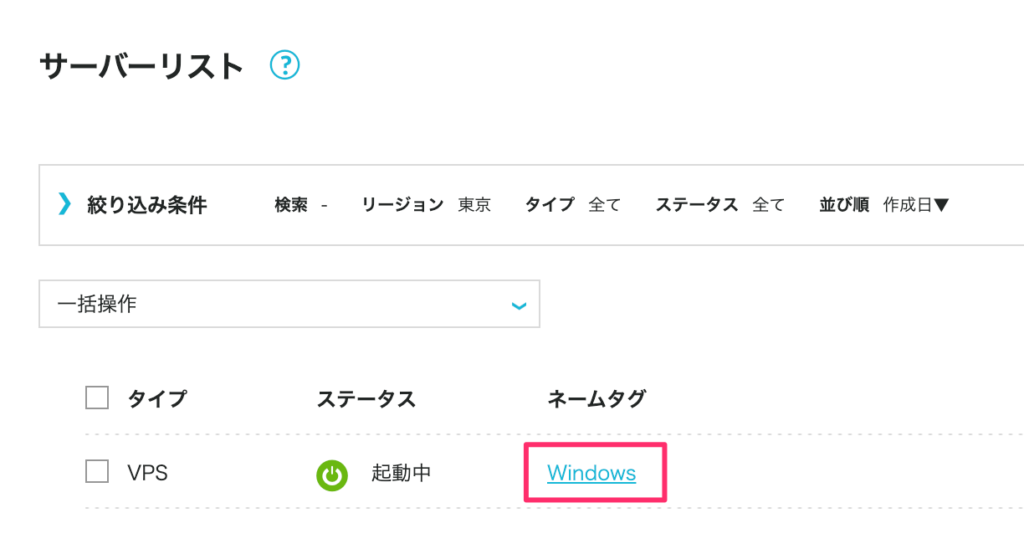Click the タイプ column header

[157, 399]
